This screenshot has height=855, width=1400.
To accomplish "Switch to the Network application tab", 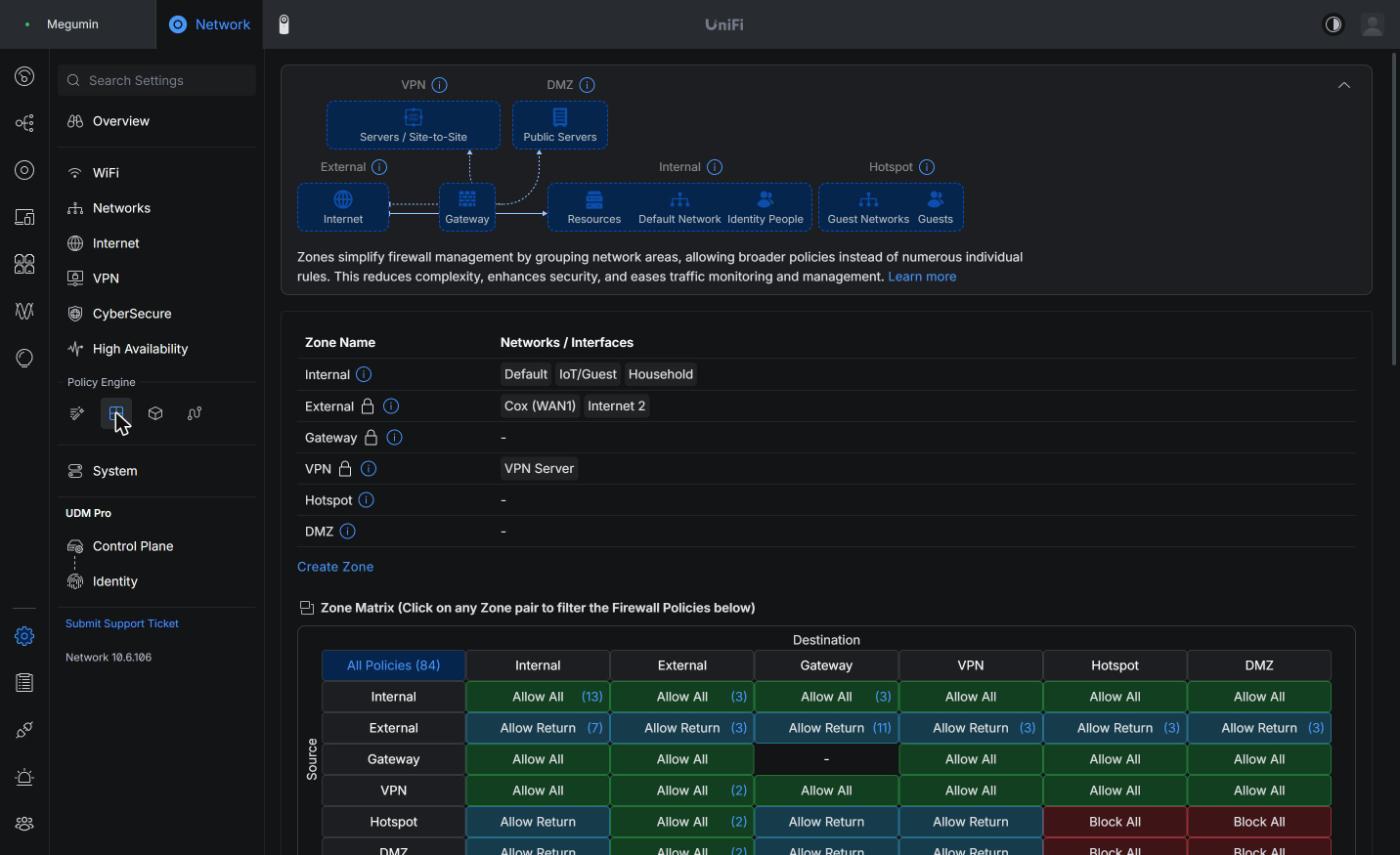I will coord(210,24).
